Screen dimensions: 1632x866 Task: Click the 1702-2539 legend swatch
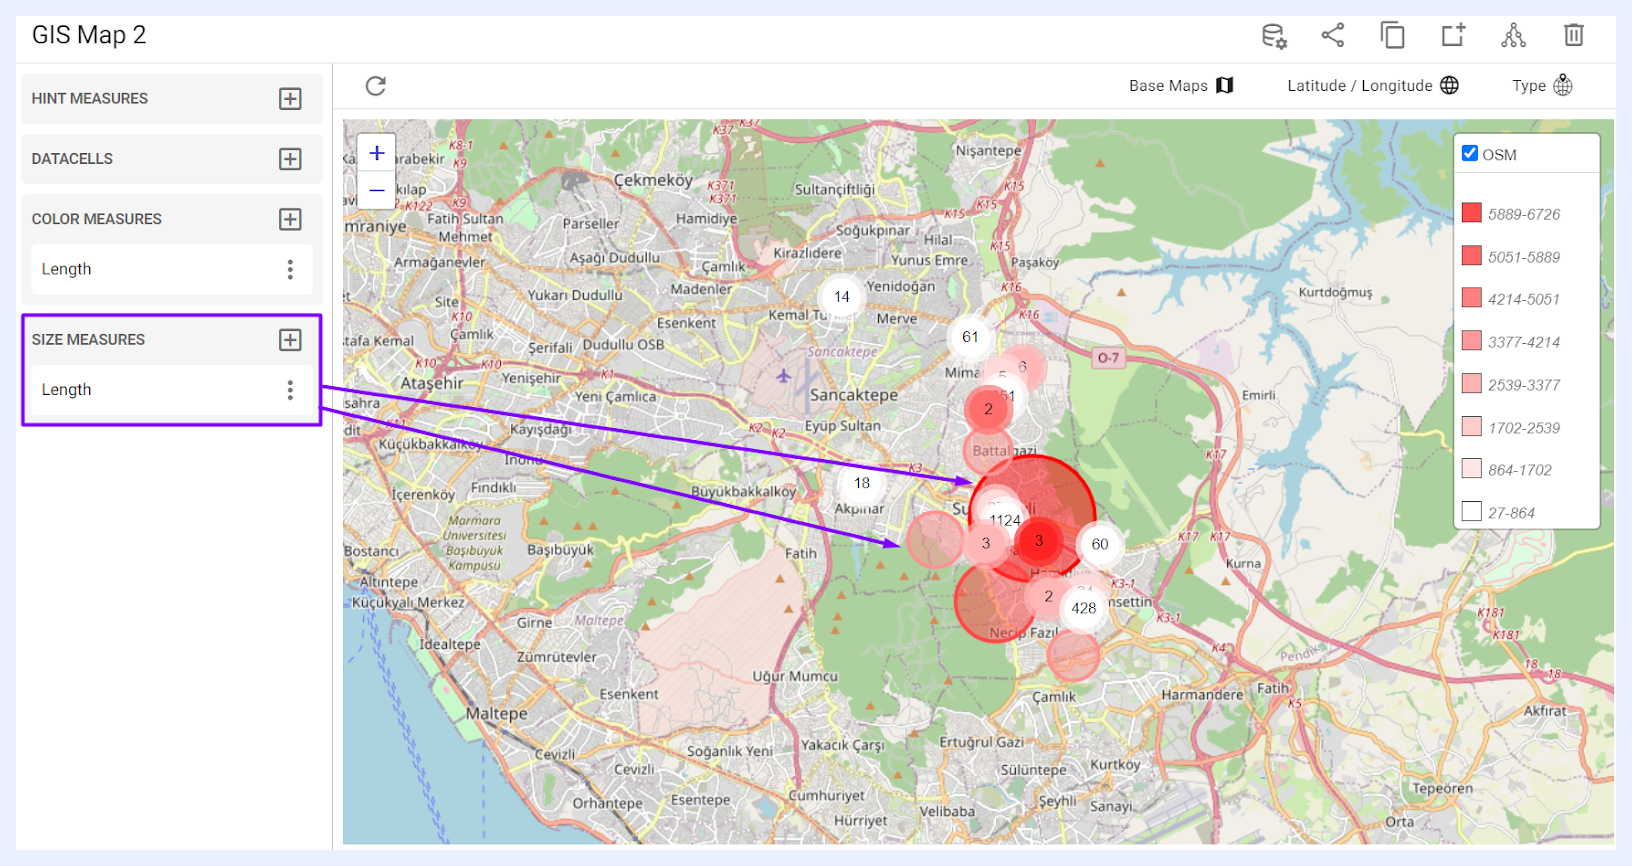coord(1472,427)
